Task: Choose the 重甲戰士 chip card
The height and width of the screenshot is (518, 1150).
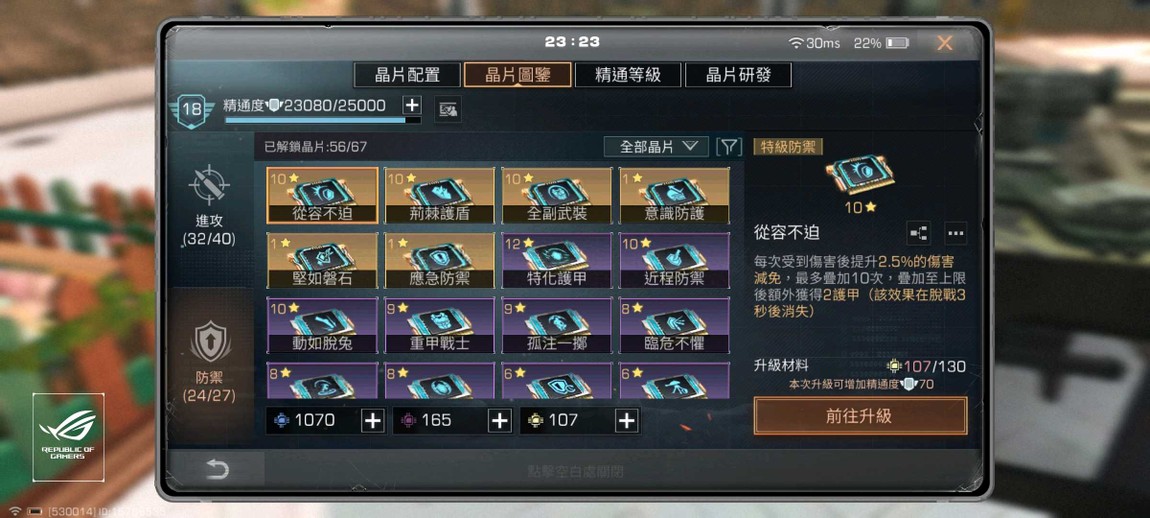Action: (440, 325)
